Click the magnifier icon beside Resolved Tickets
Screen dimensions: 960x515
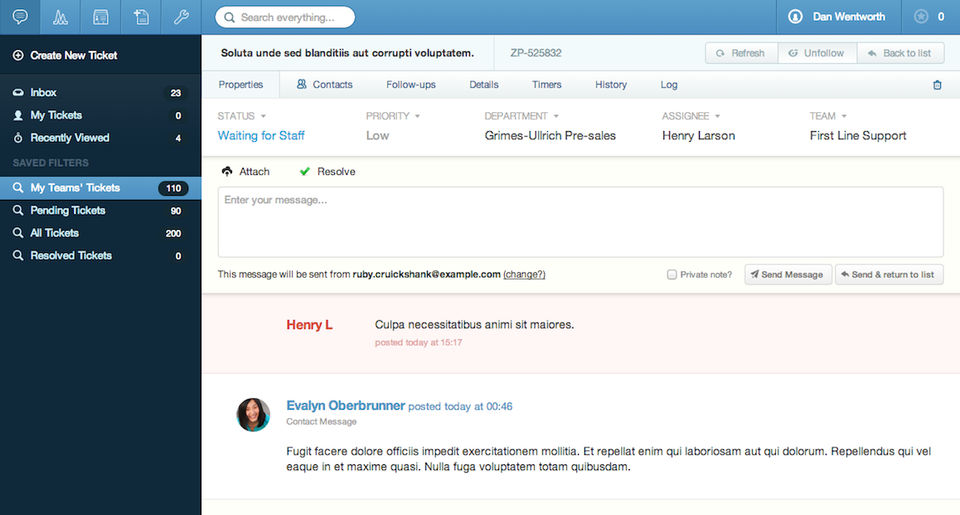tap(18, 255)
